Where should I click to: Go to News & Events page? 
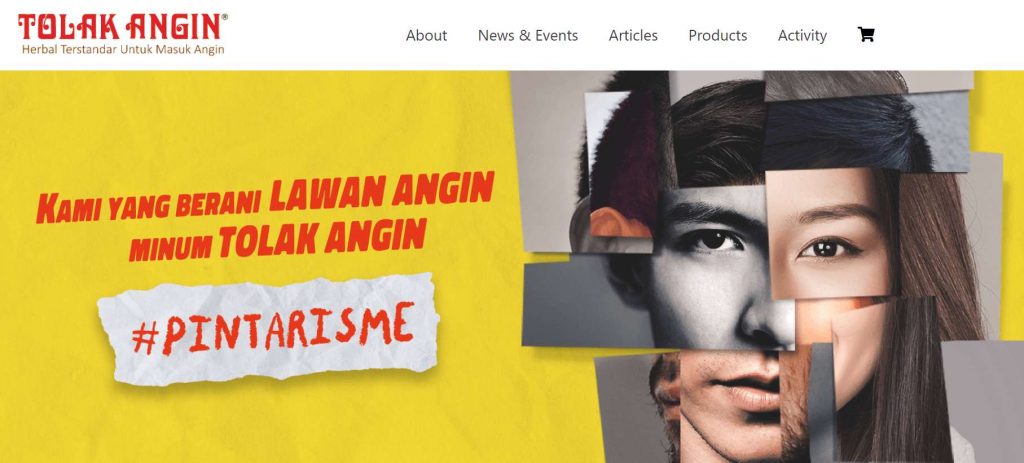click(528, 35)
